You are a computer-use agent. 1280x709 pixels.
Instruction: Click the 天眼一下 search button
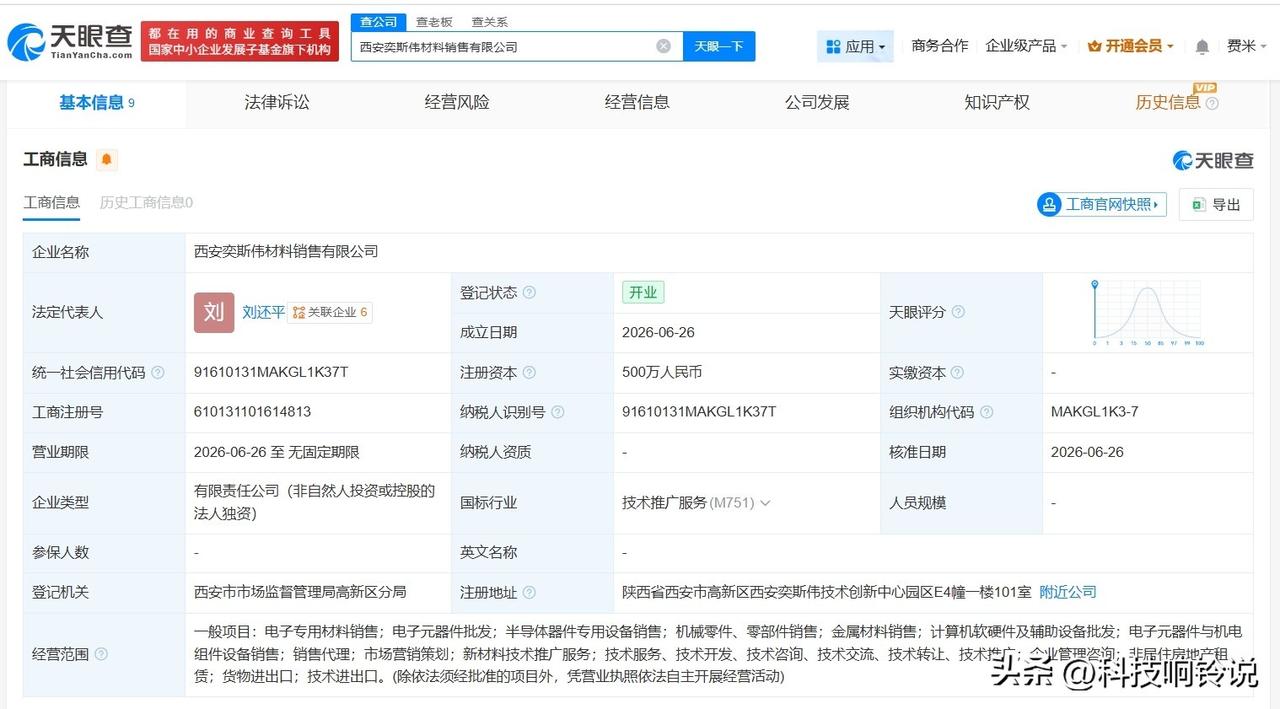[x=719, y=46]
